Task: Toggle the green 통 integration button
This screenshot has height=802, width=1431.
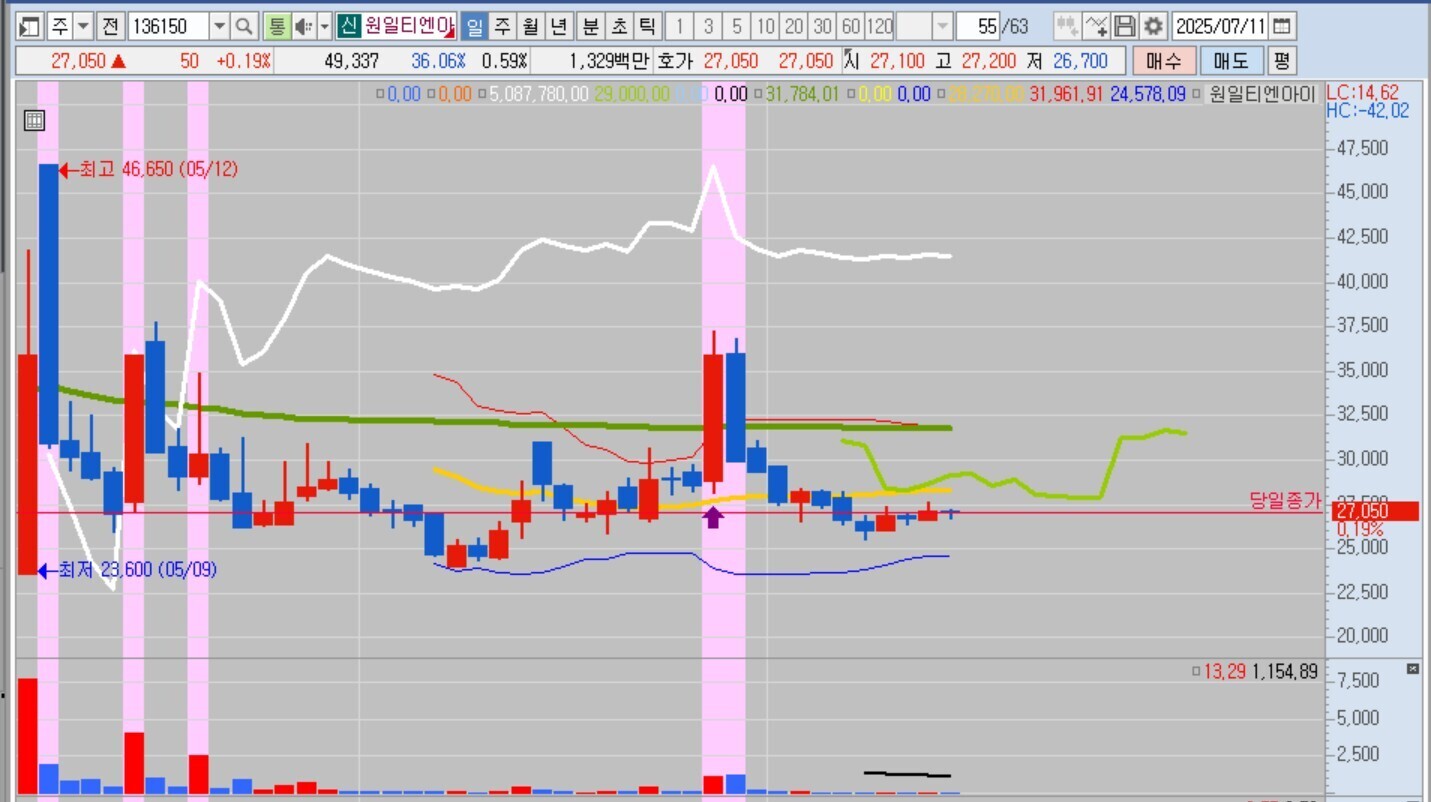Action: coord(276,26)
